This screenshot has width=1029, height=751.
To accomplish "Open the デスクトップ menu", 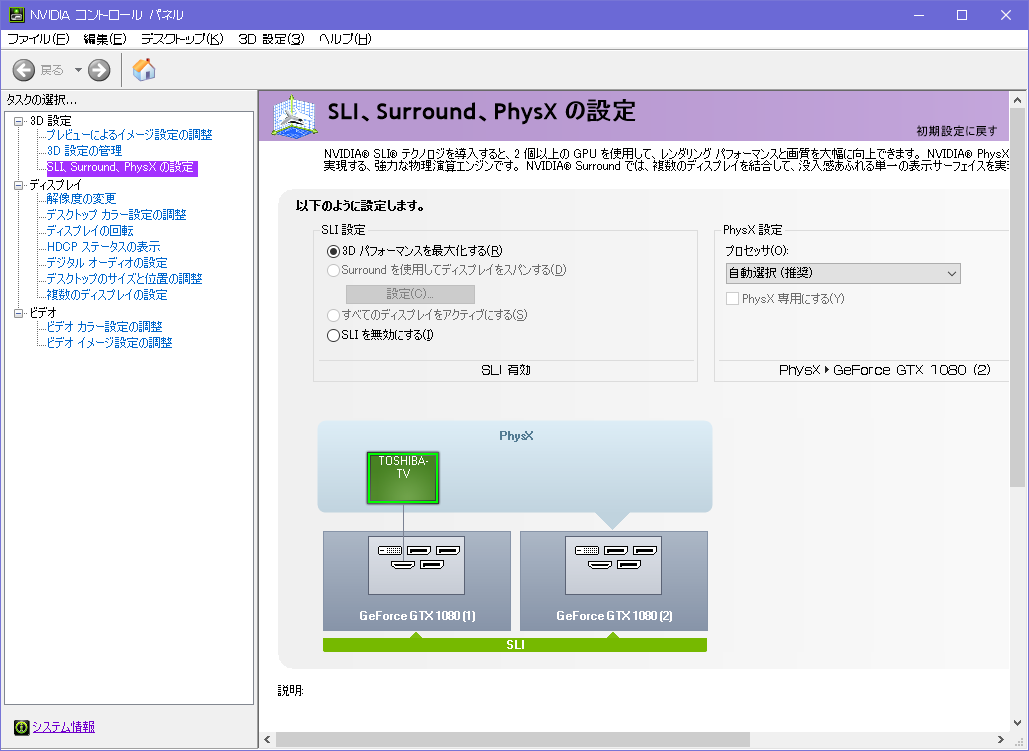I will tap(182, 39).
